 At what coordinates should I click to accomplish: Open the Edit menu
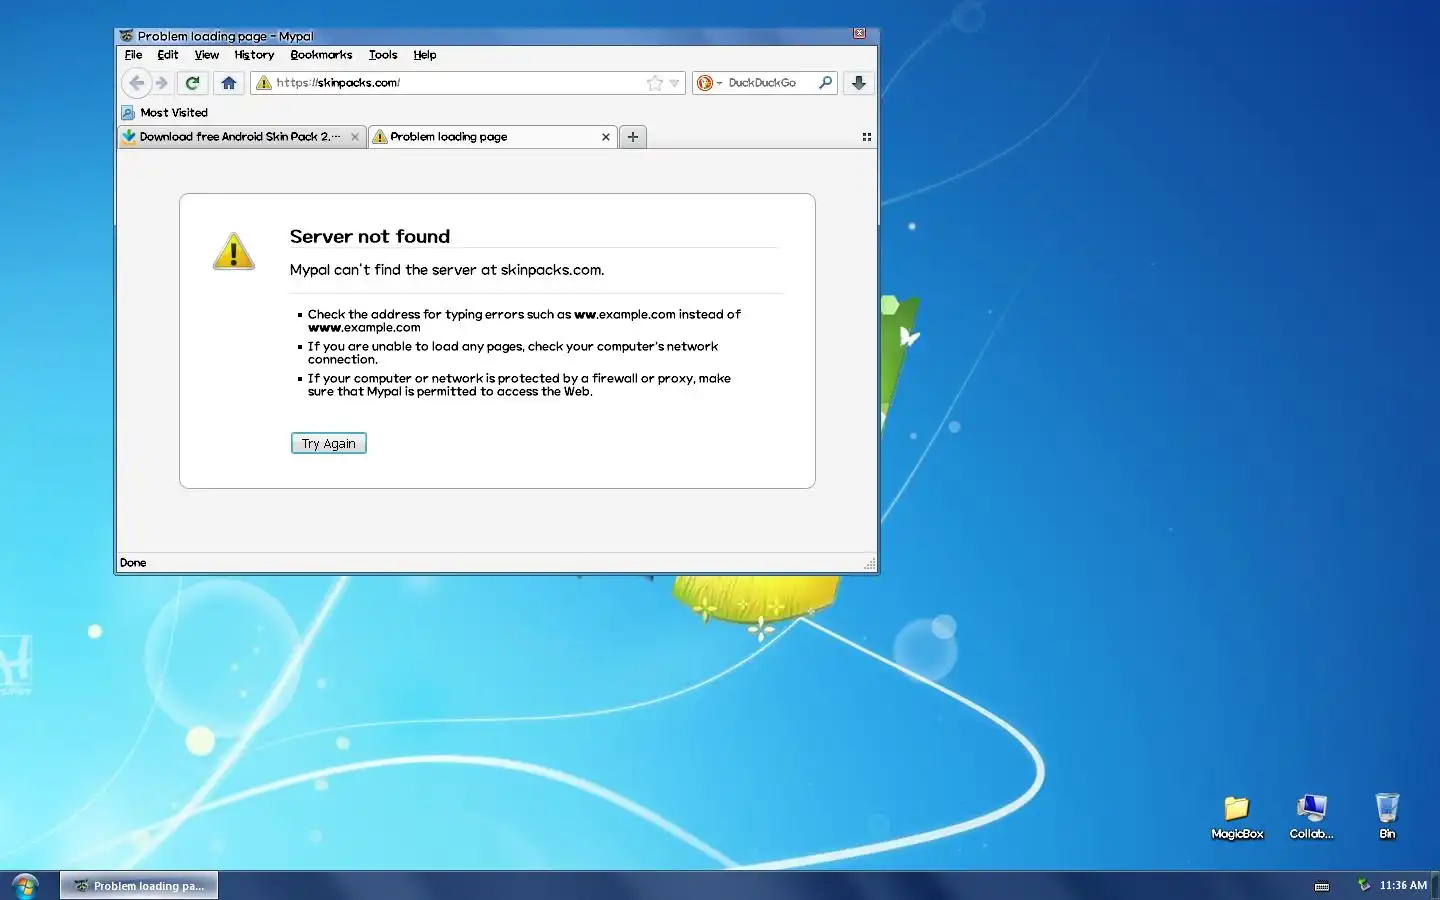(x=168, y=55)
